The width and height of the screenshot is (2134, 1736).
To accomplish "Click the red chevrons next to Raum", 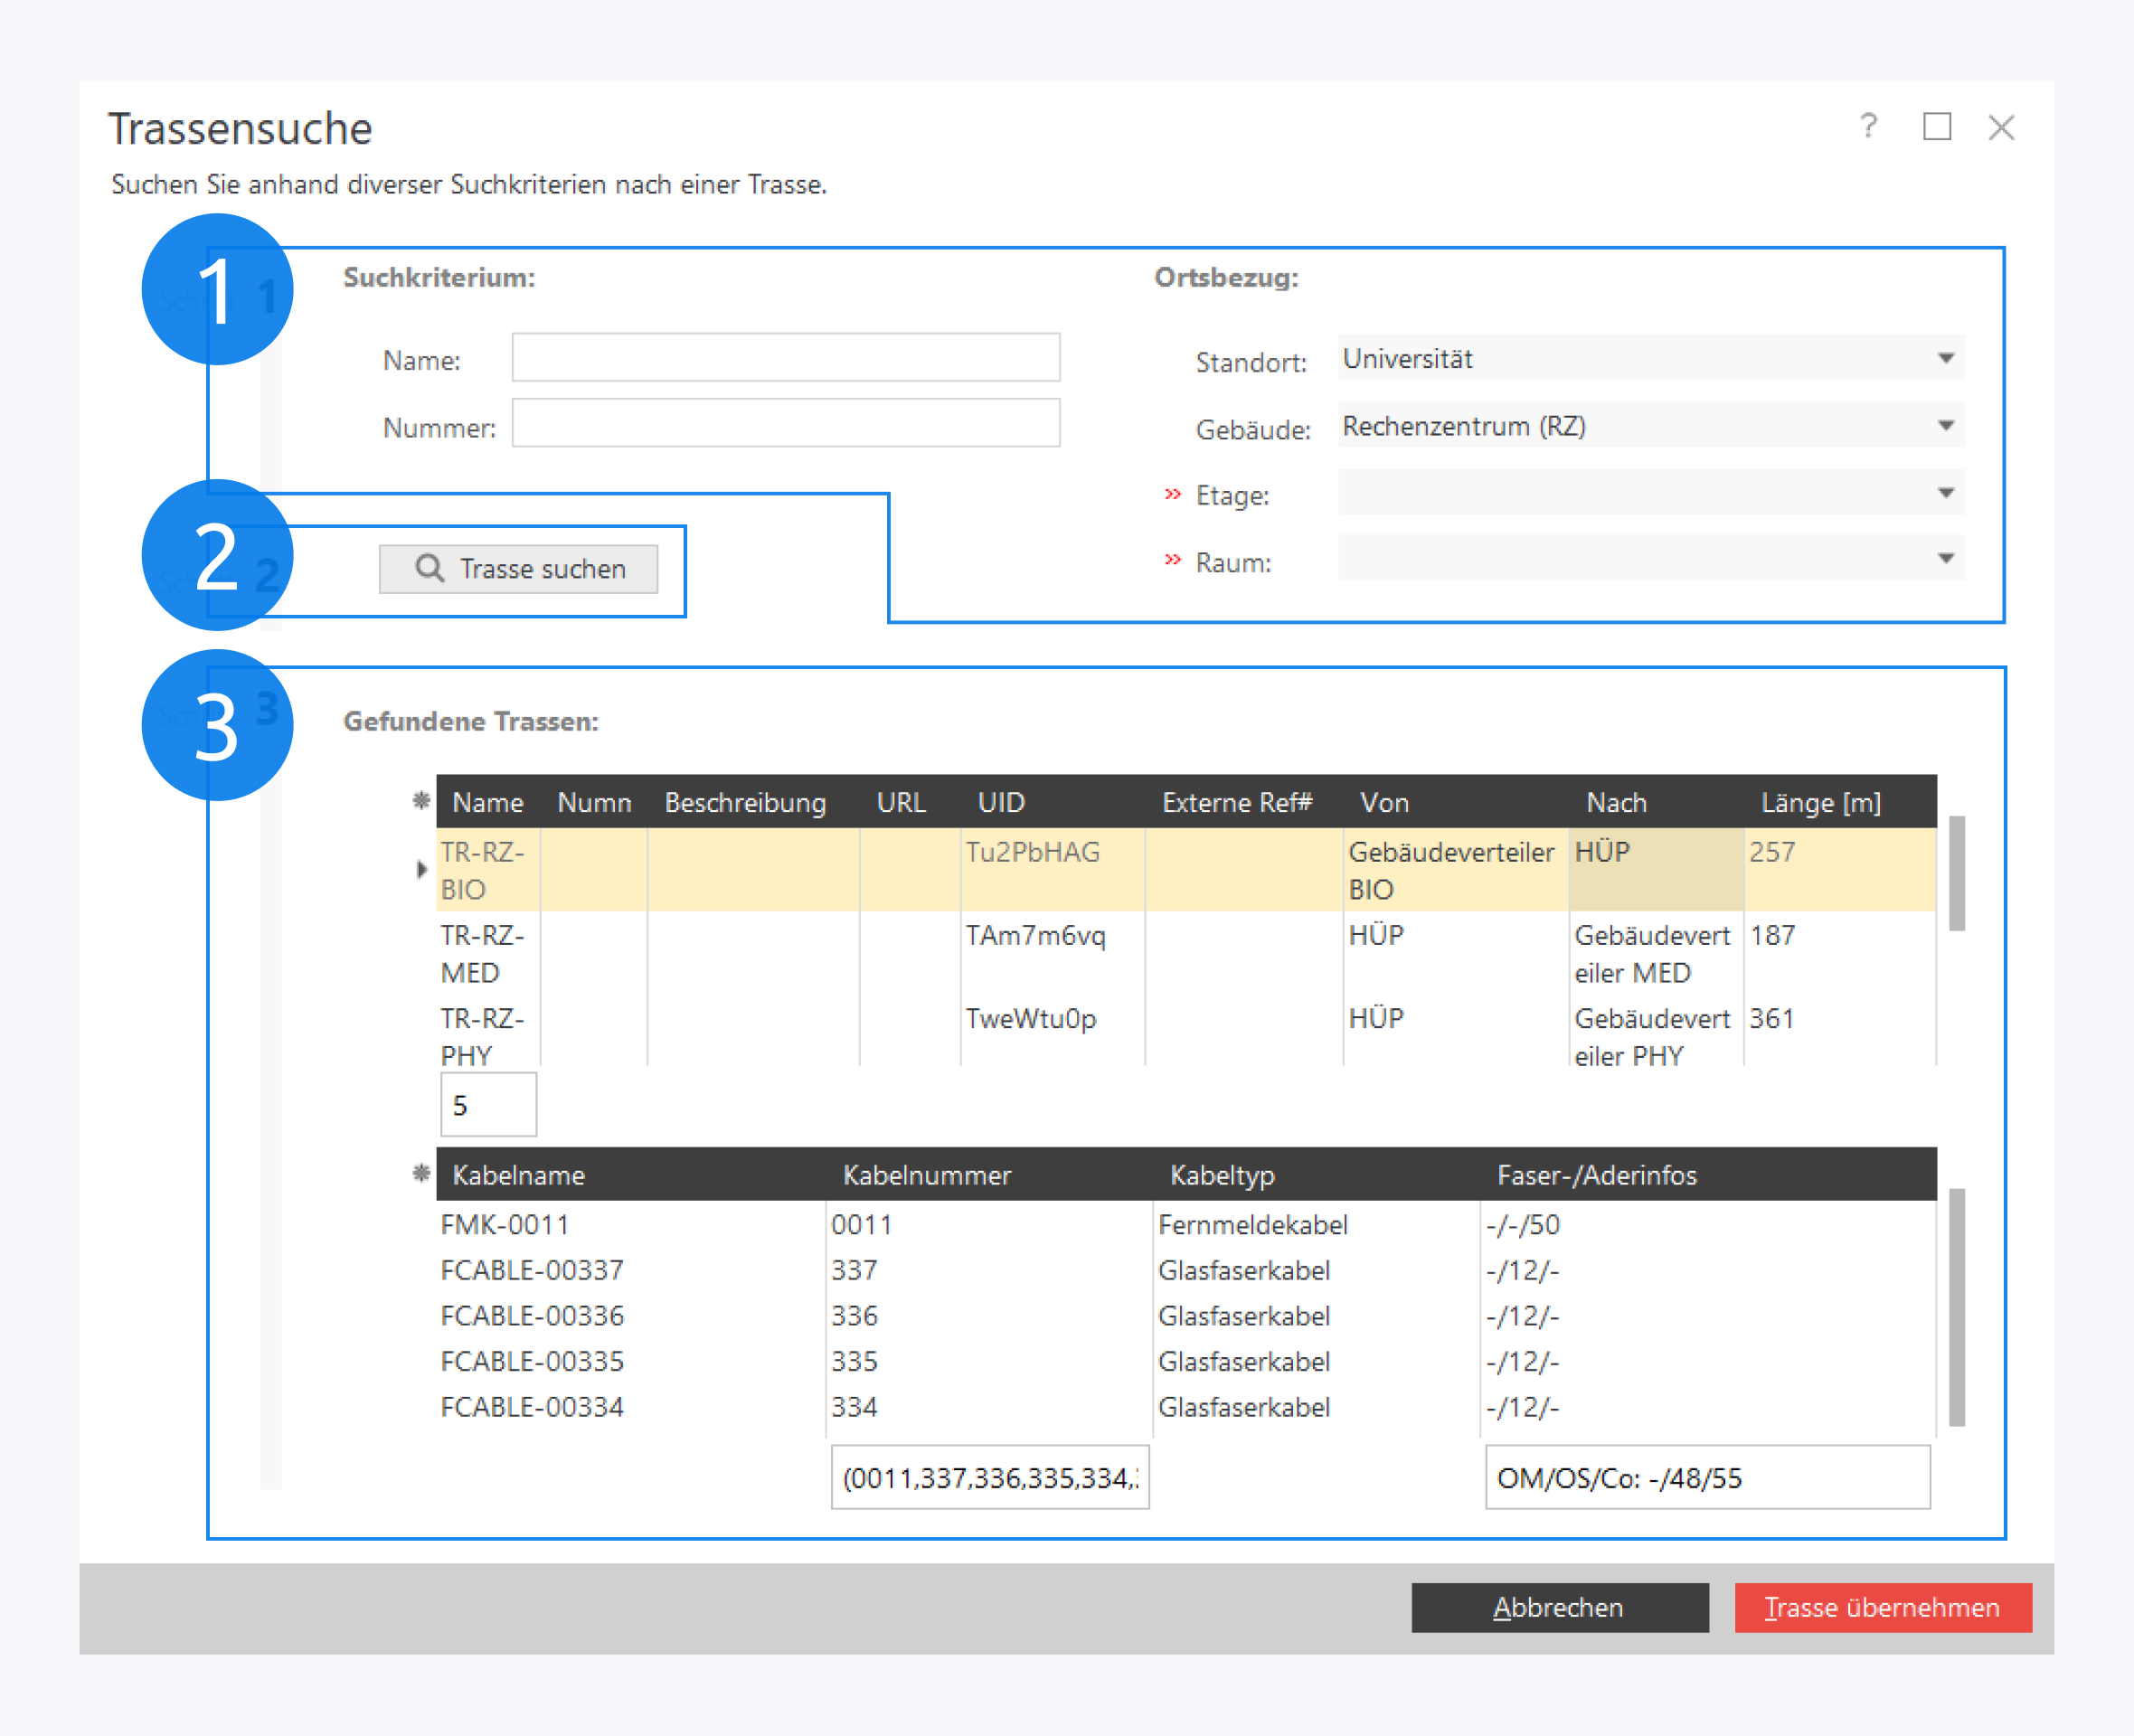I will (x=1173, y=560).
